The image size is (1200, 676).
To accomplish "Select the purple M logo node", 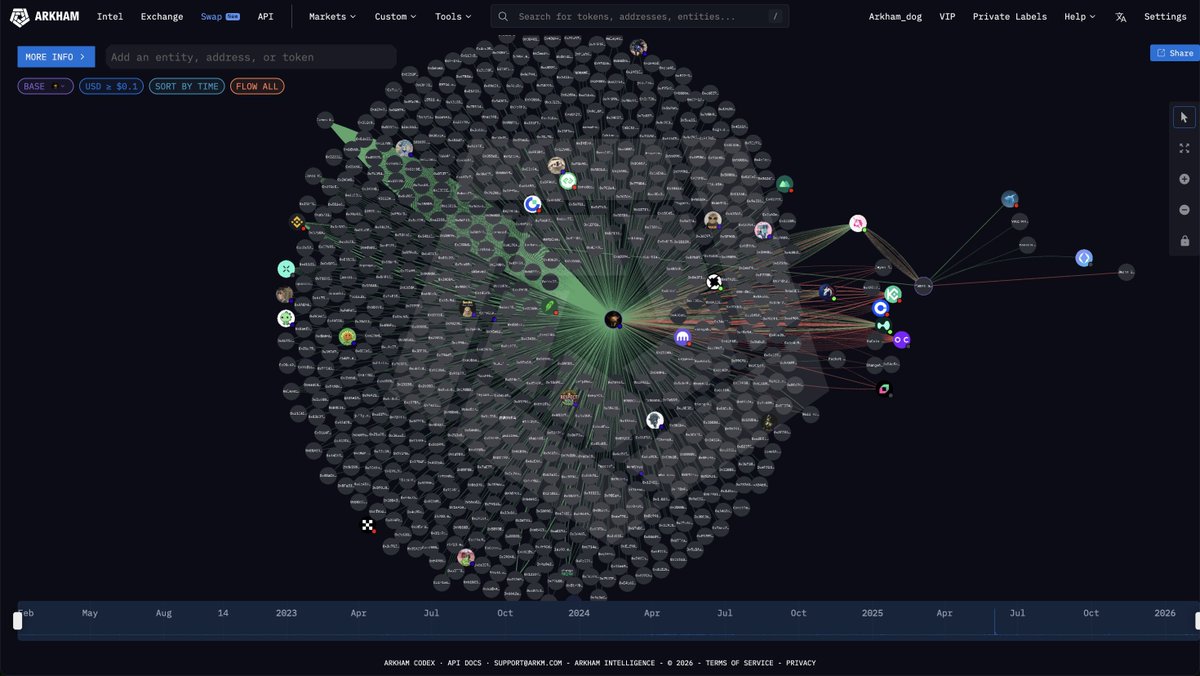I will pyautogui.click(x=683, y=338).
